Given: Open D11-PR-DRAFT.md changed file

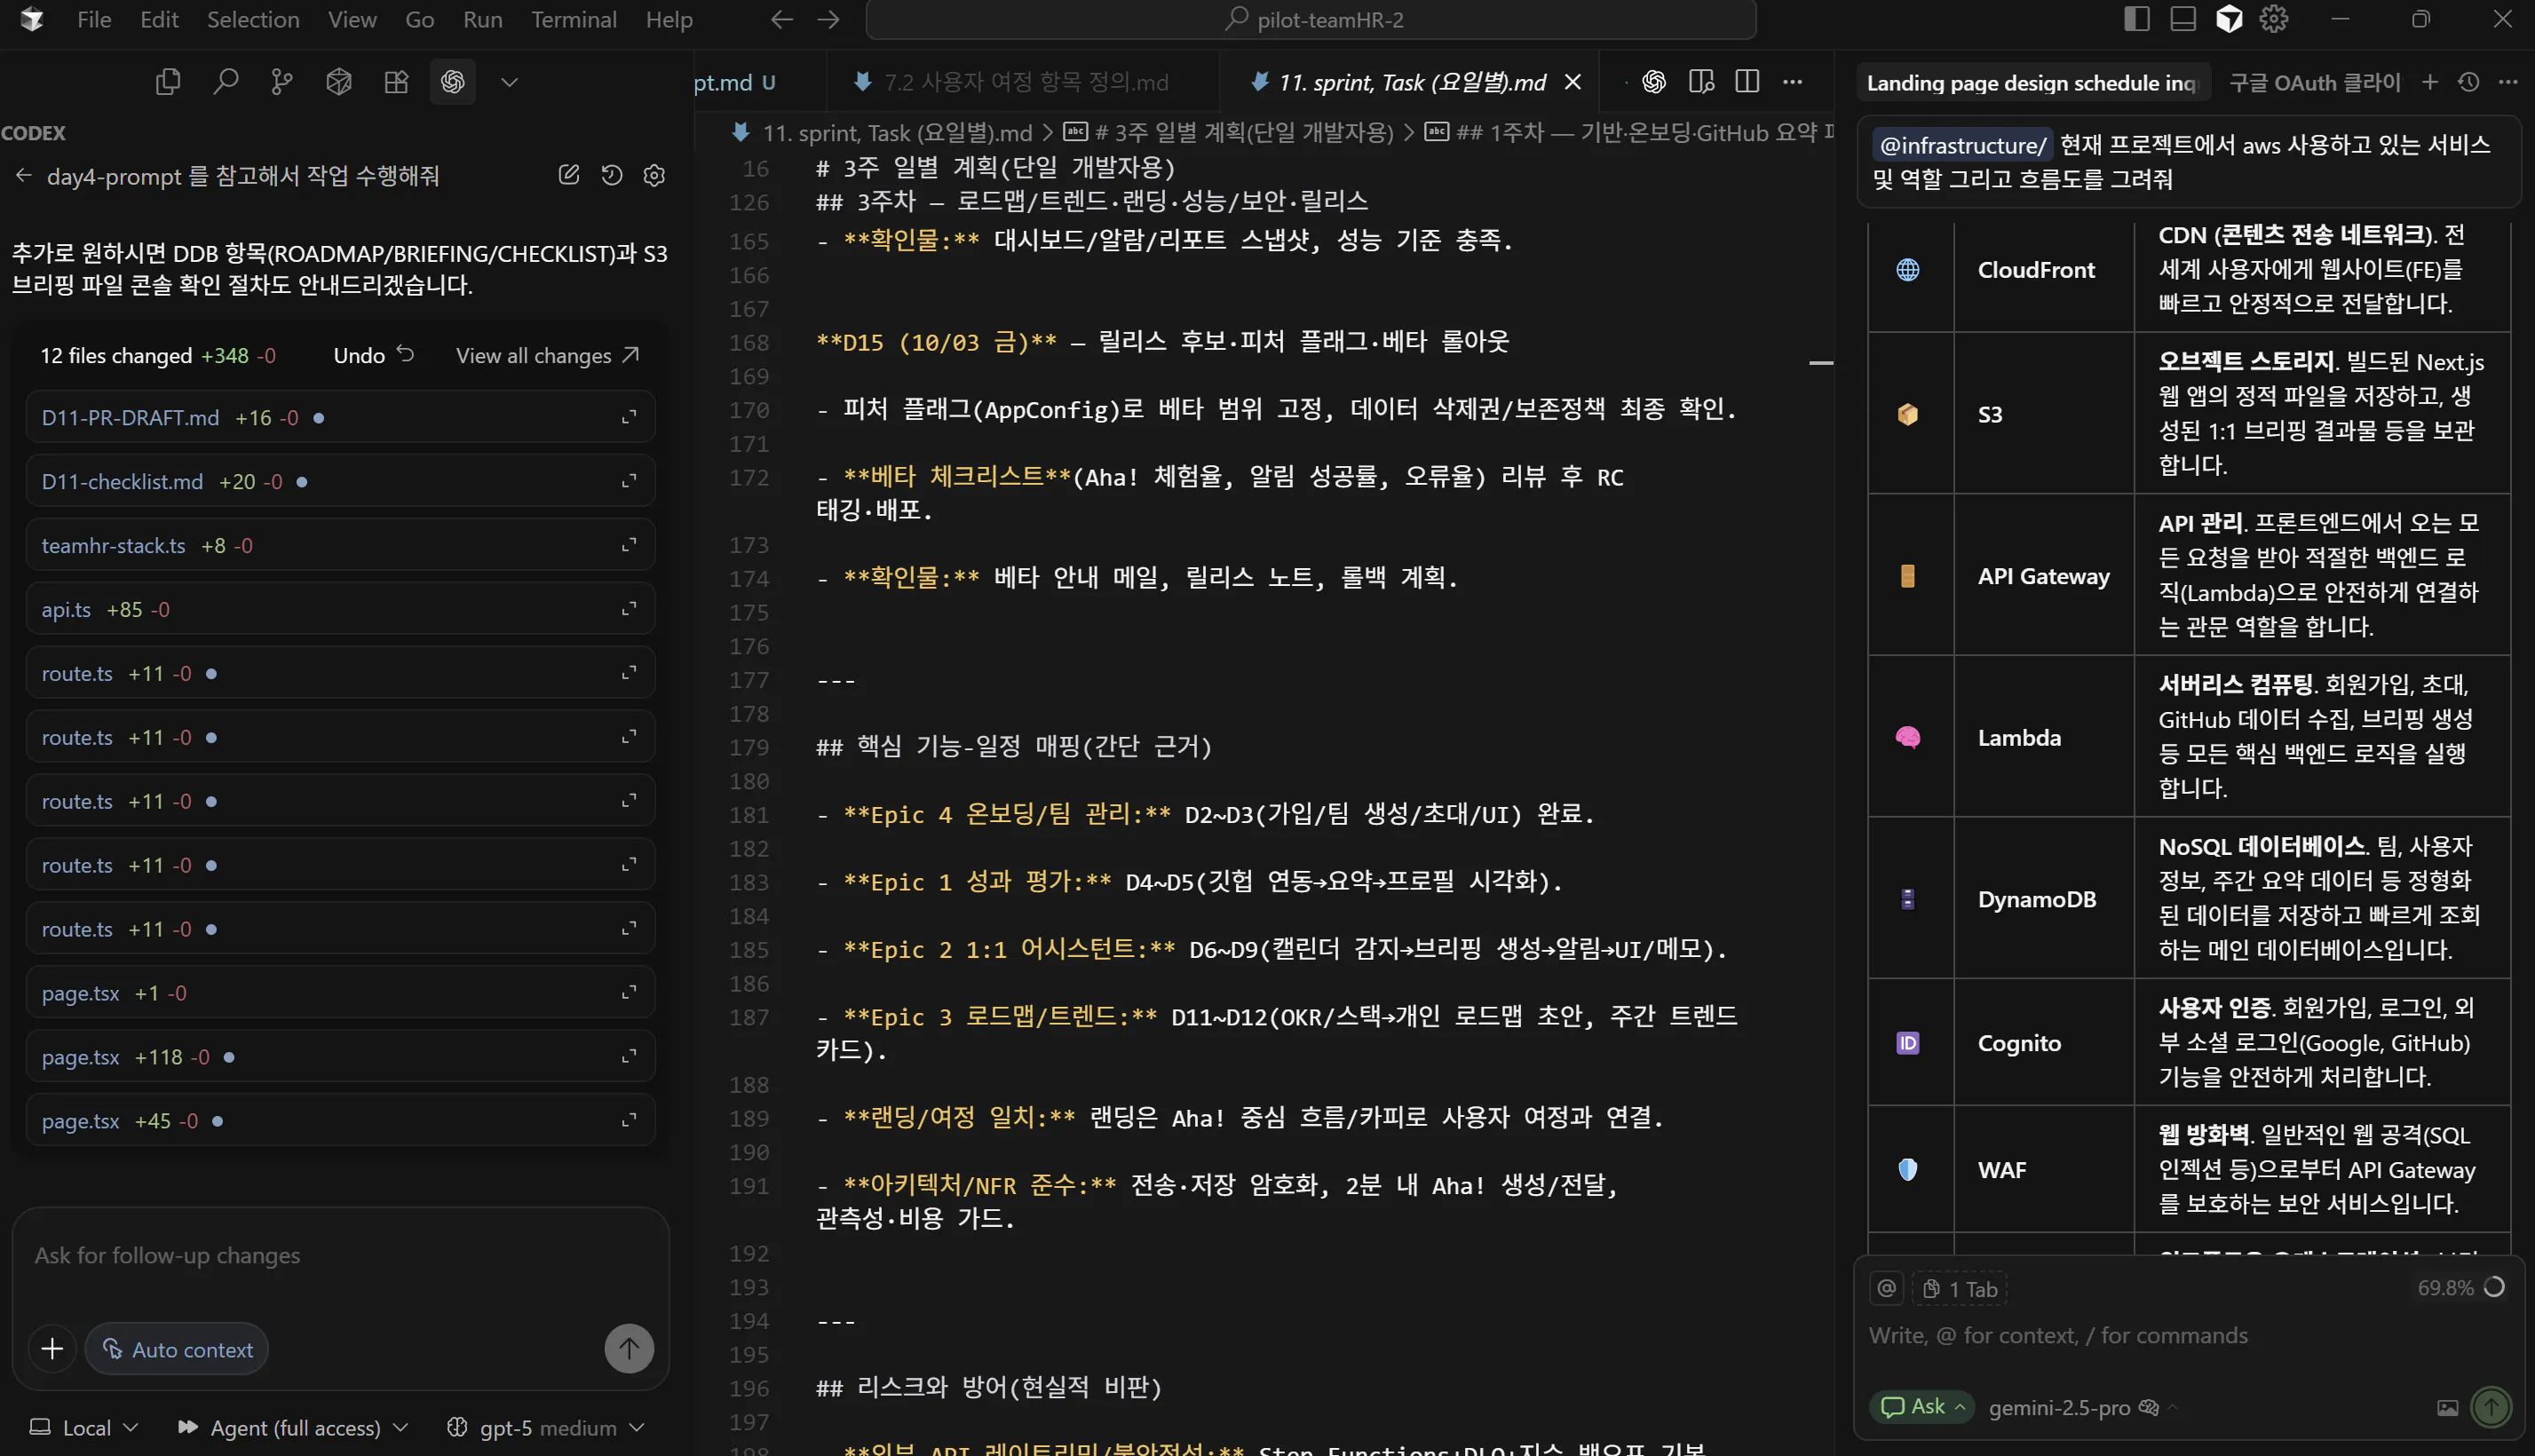Looking at the screenshot, I should point(340,417).
